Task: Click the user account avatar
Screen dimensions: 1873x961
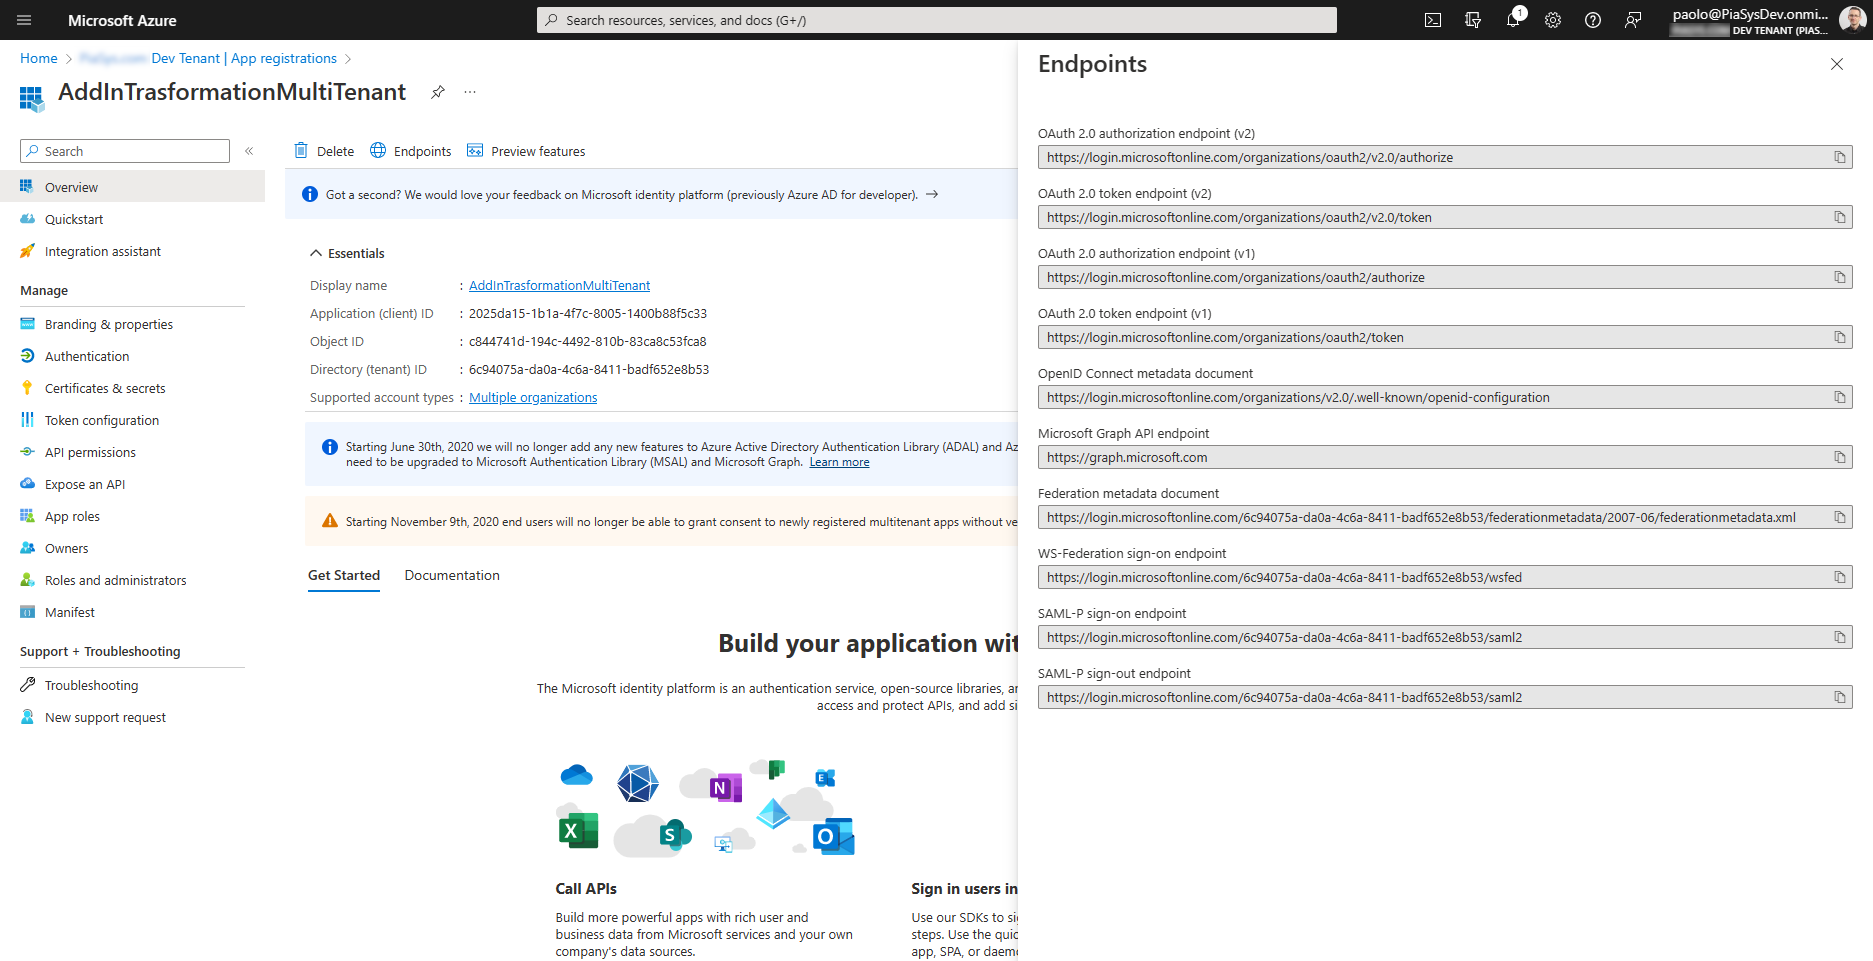Action: (1852, 19)
